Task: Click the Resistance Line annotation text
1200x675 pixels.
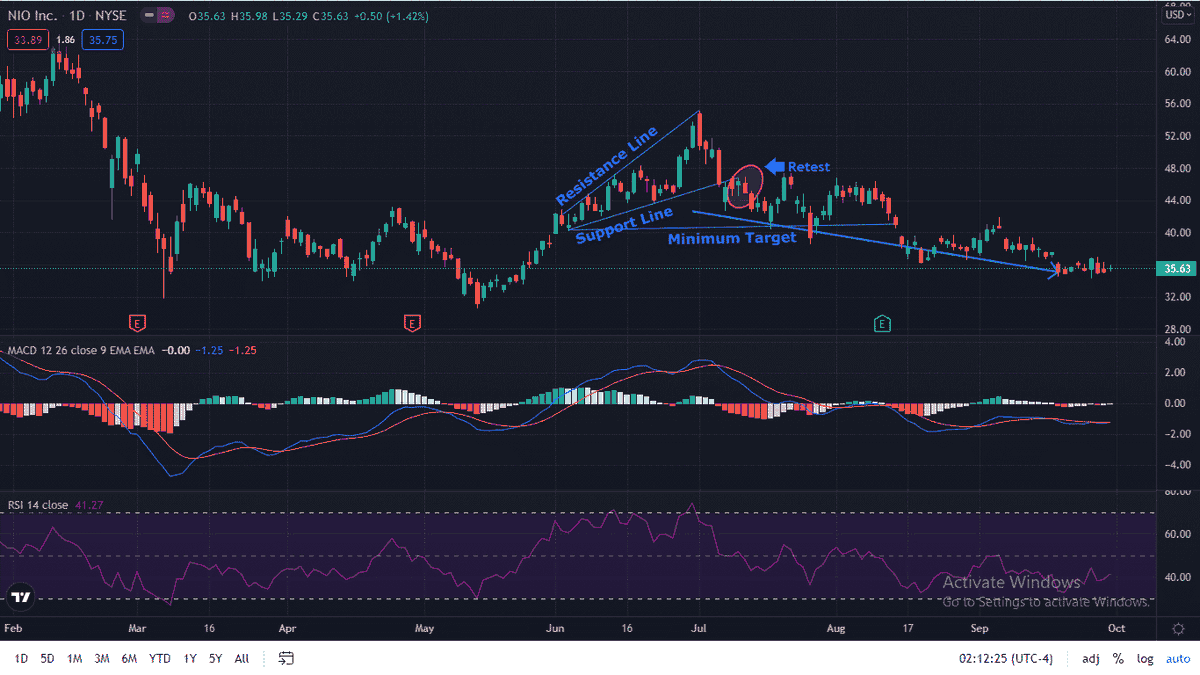Action: (x=607, y=164)
